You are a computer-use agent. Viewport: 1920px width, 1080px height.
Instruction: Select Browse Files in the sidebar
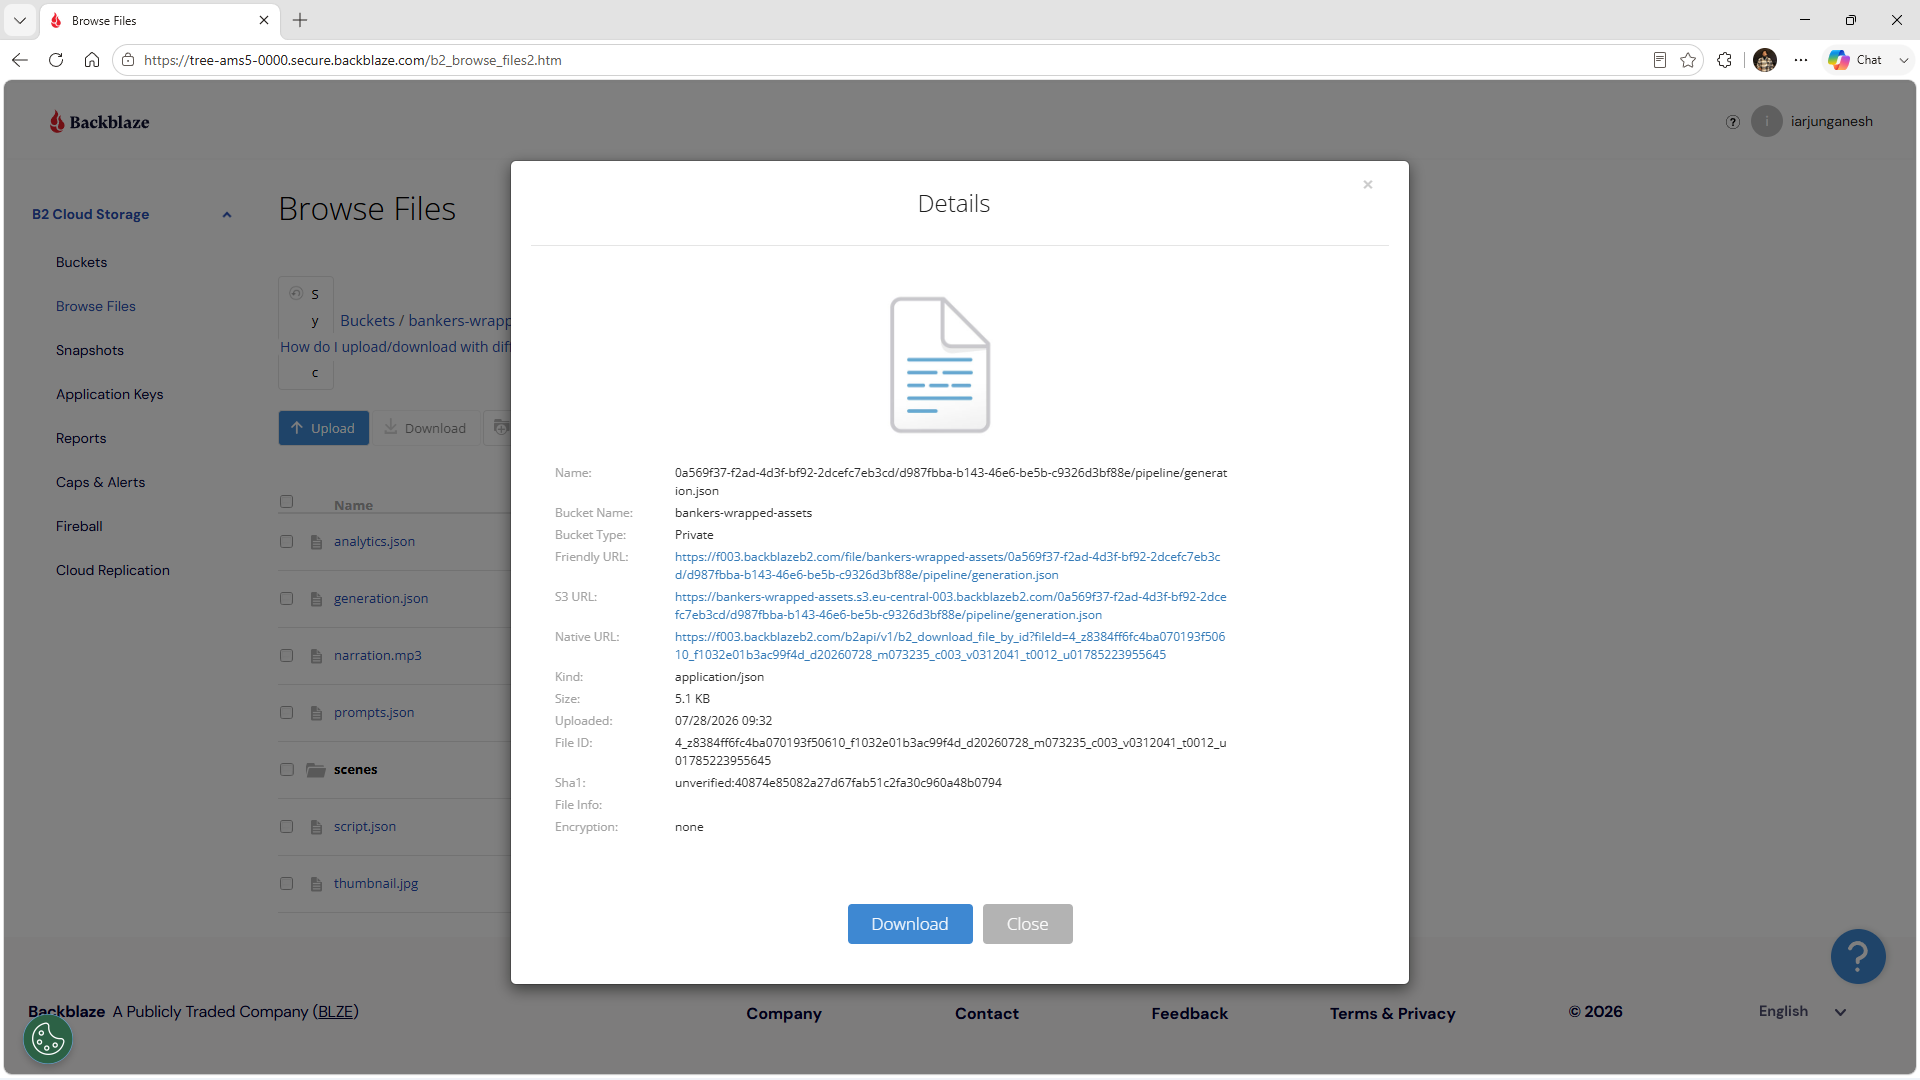click(x=95, y=306)
